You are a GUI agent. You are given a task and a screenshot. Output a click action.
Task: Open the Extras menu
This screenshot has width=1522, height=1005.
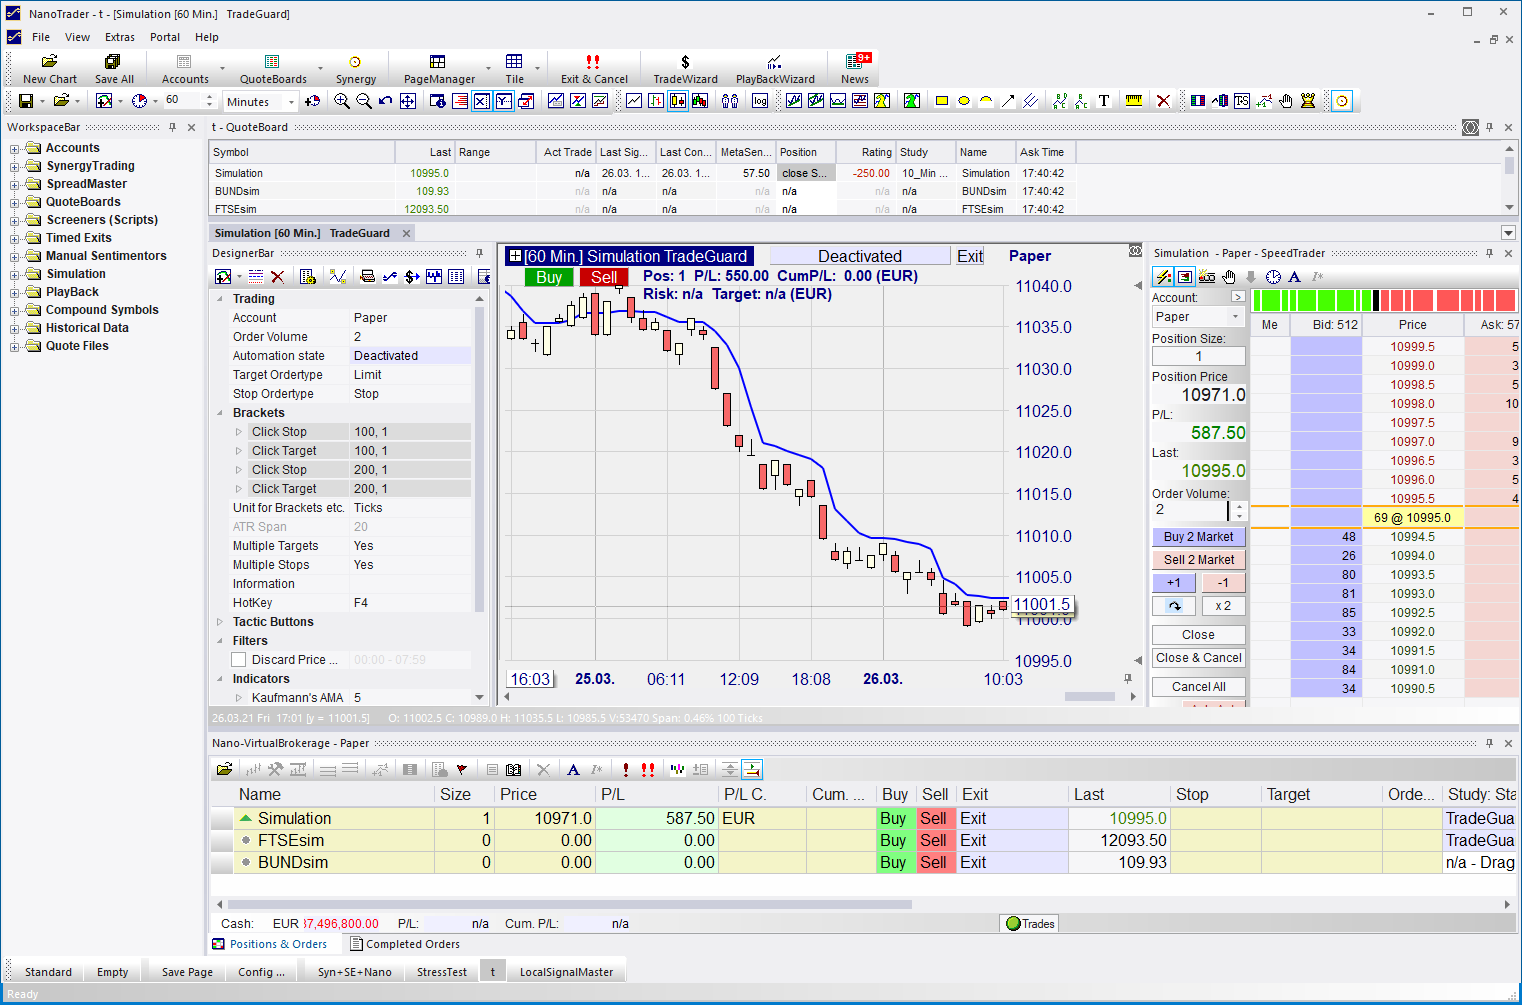[119, 37]
